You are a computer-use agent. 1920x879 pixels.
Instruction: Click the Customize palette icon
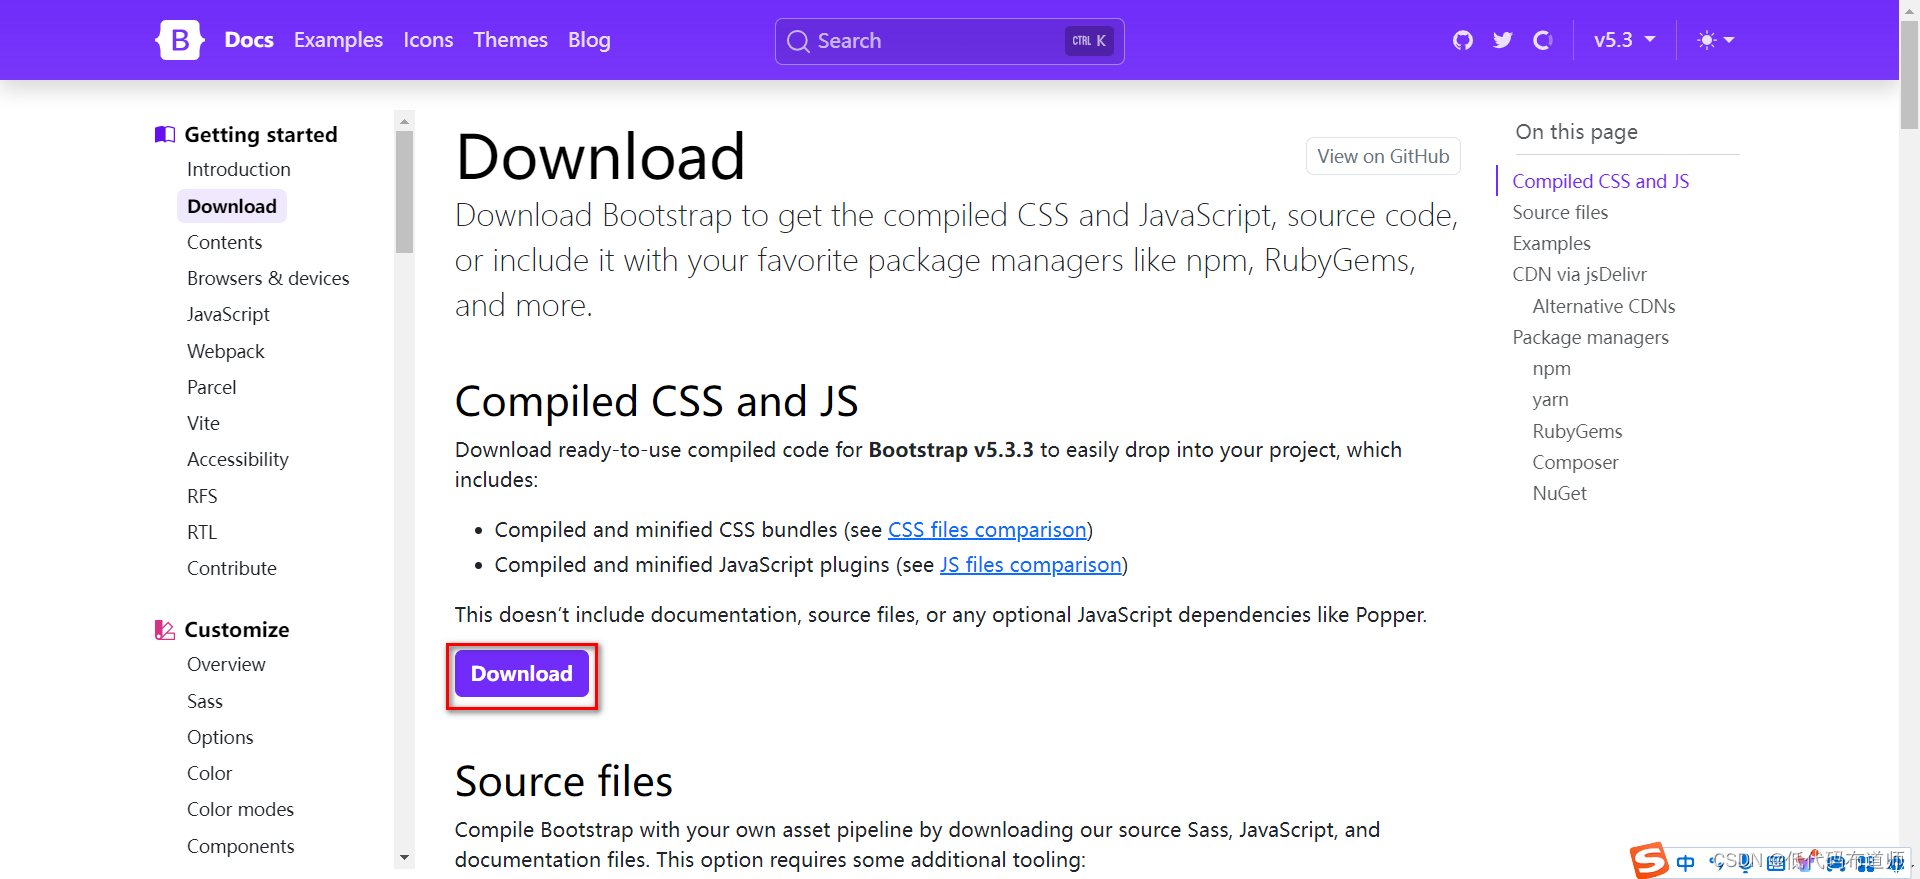tap(165, 630)
